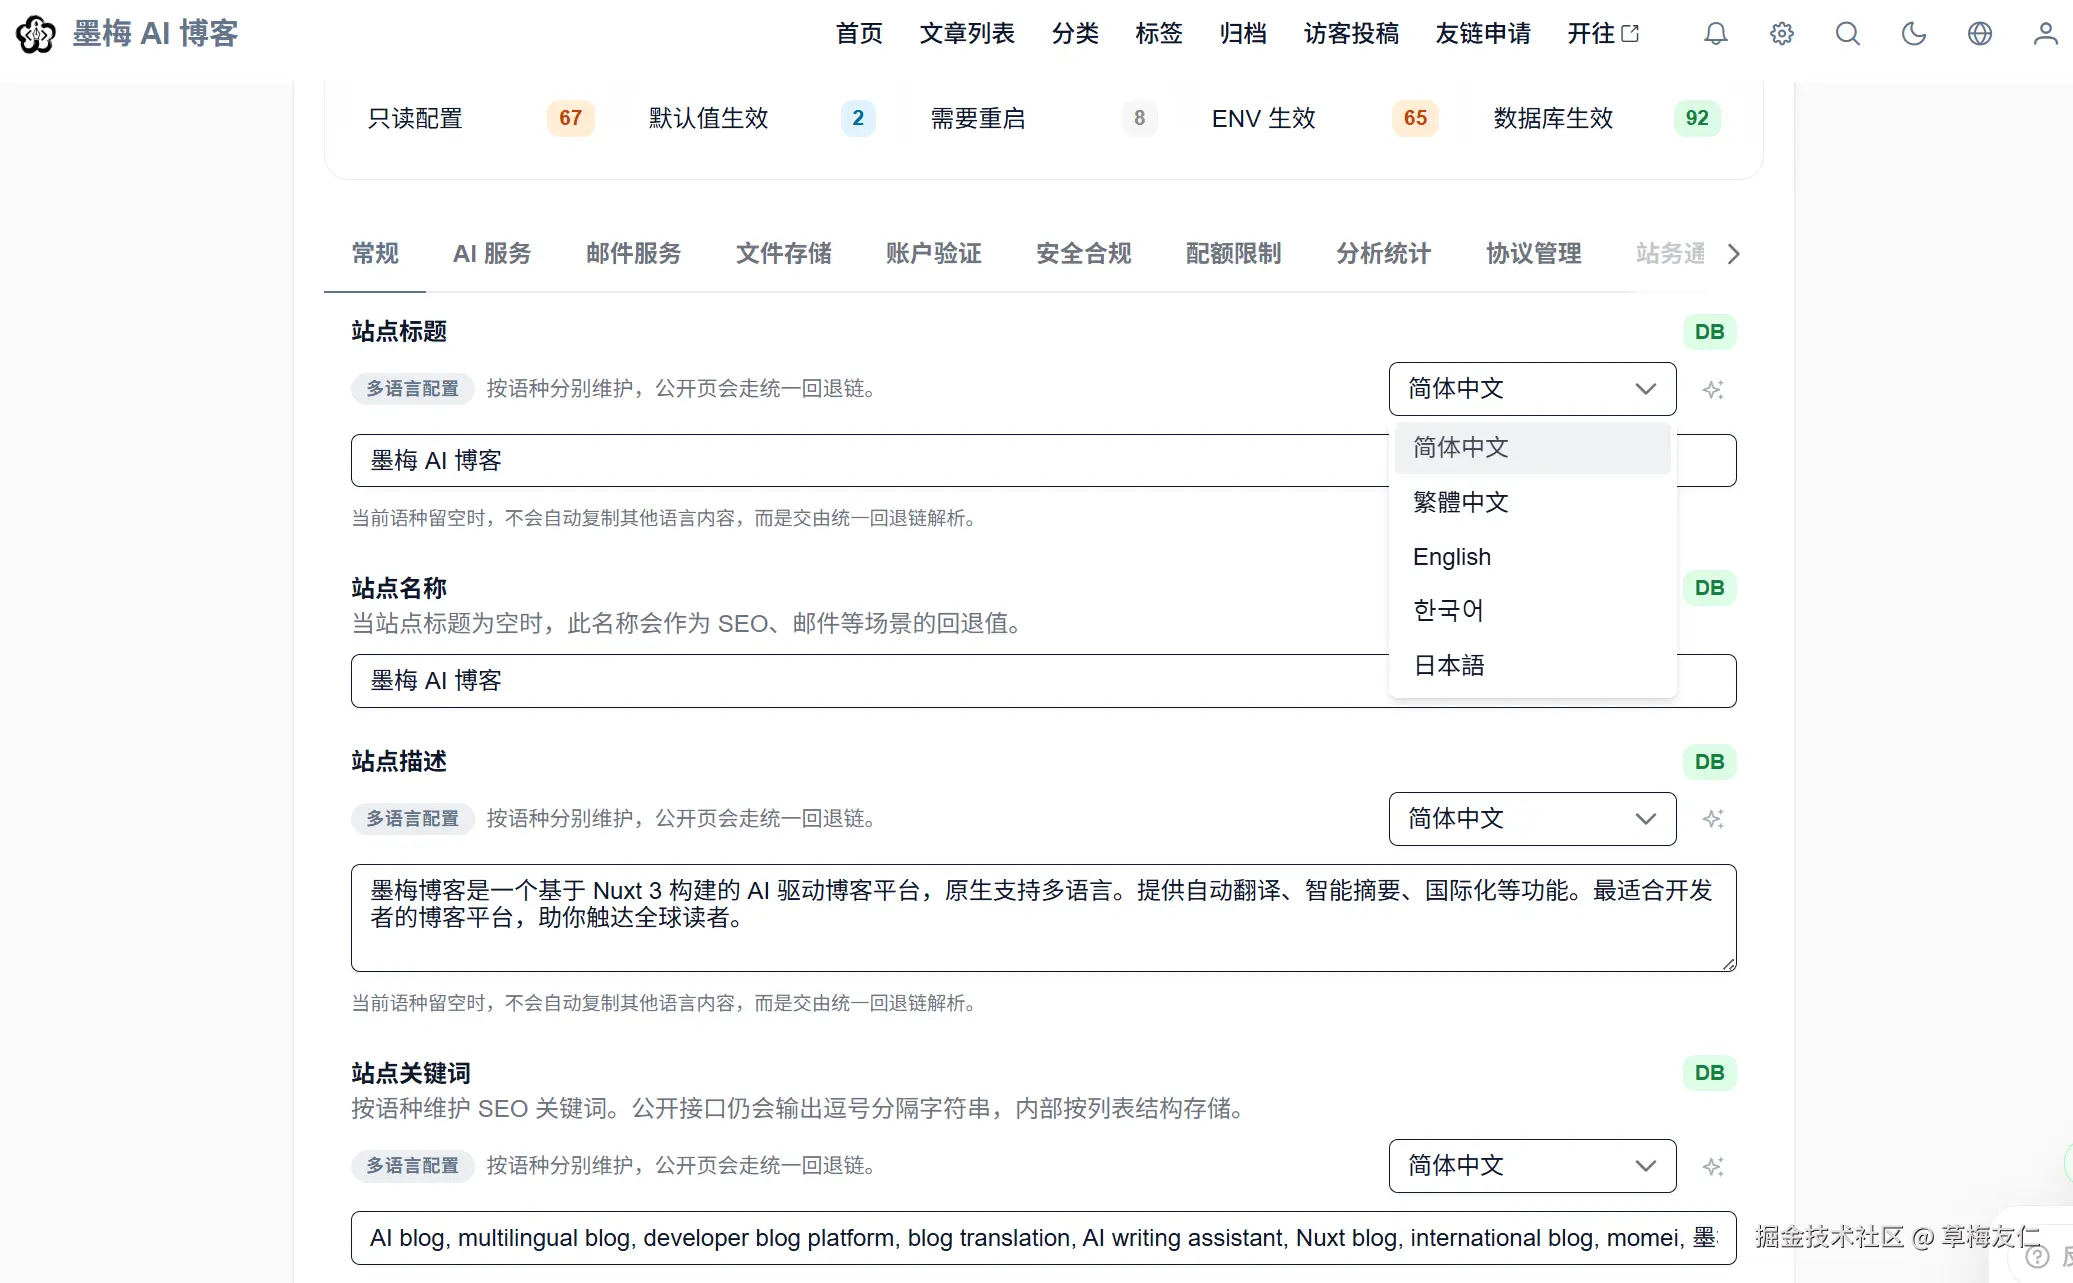2073x1283 pixels.
Task: Click the search magnifier icon
Action: [x=1847, y=34]
